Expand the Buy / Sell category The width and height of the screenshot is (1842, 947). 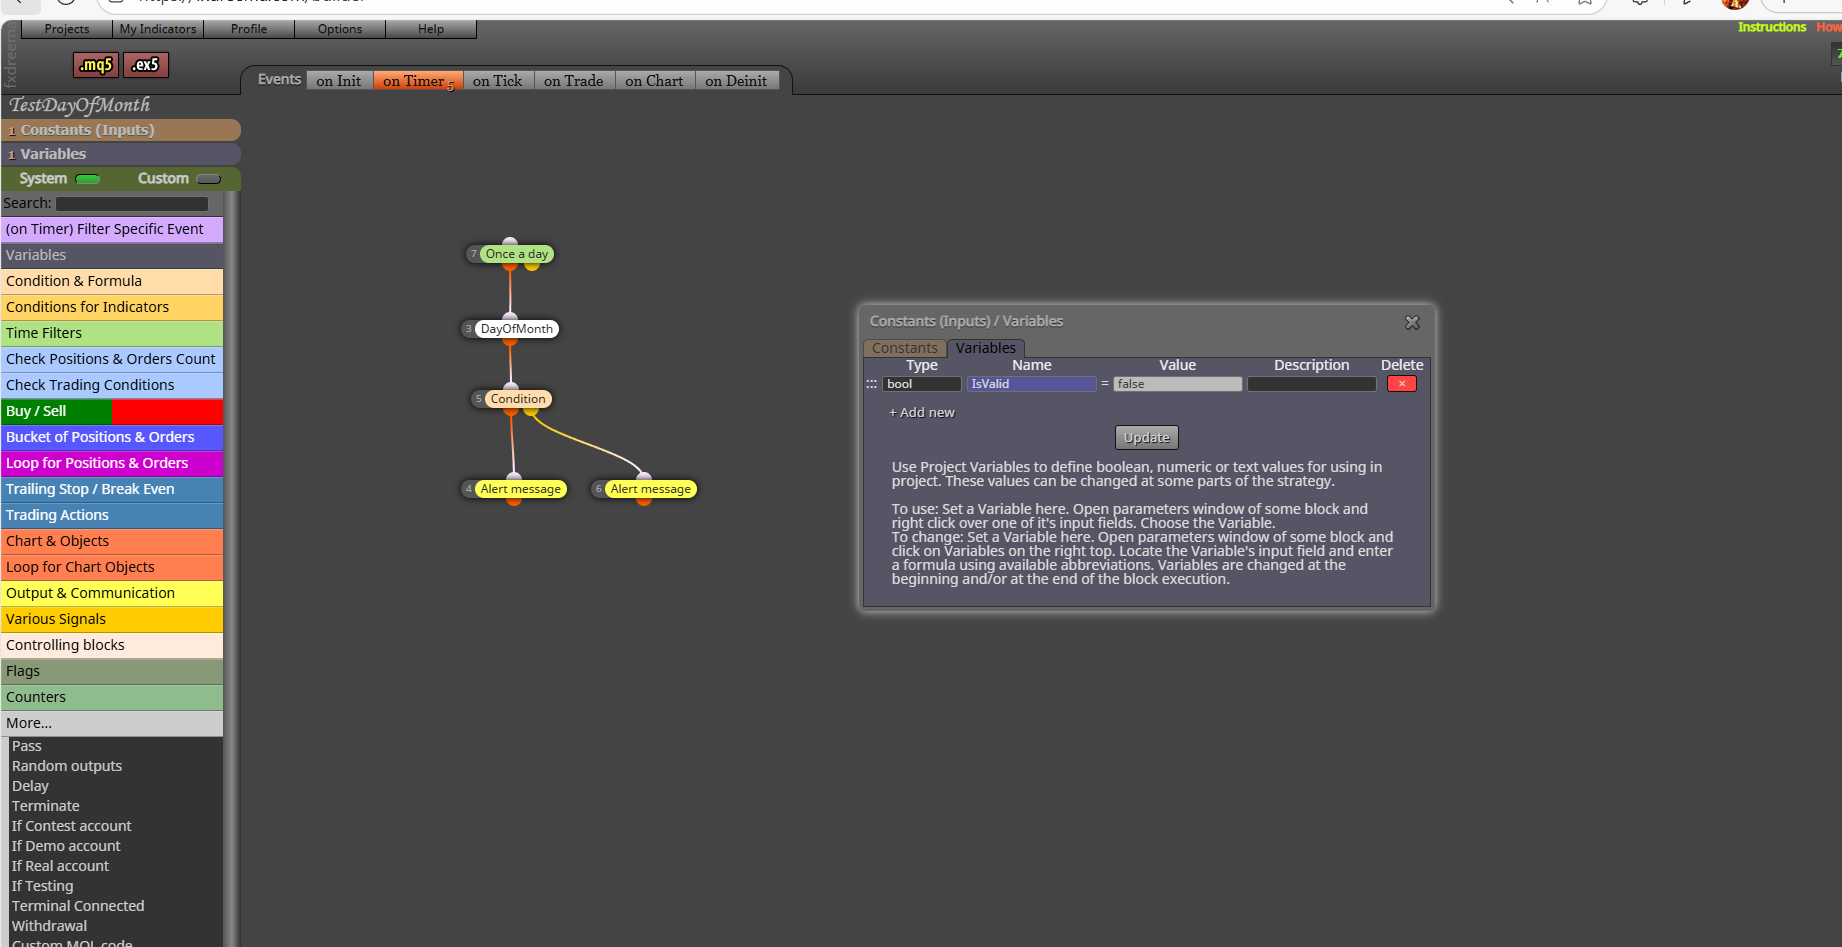pyautogui.click(x=112, y=411)
